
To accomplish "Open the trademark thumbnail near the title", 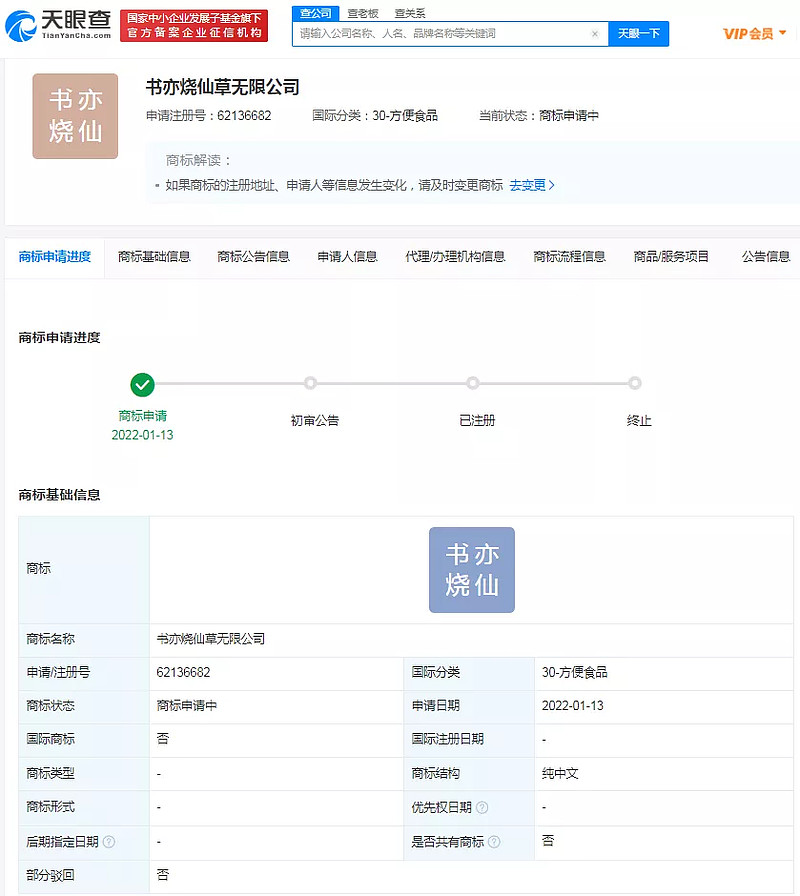I will tap(75, 116).
